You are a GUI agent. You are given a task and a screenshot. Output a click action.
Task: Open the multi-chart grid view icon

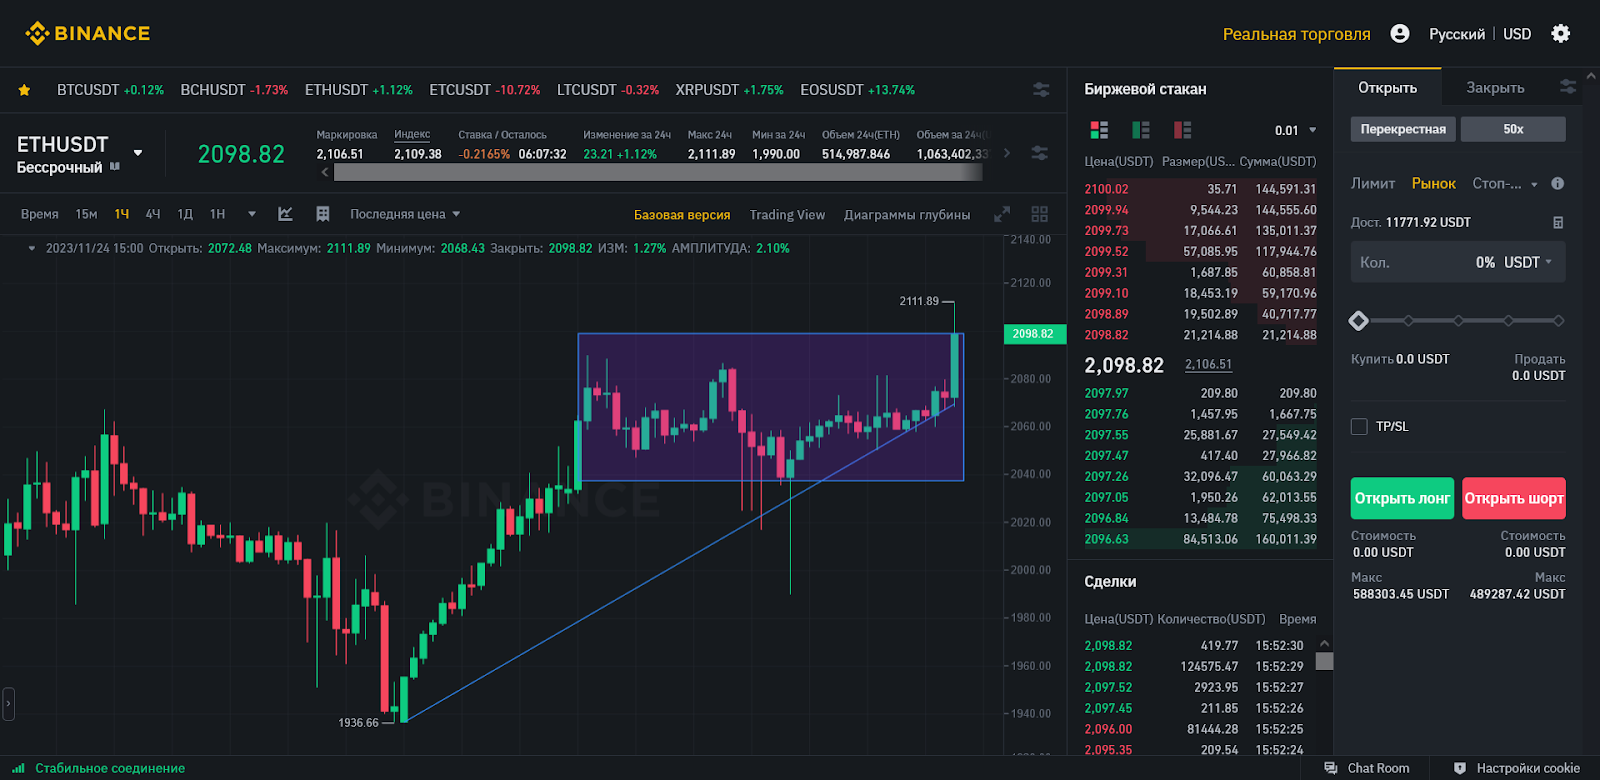click(1040, 214)
